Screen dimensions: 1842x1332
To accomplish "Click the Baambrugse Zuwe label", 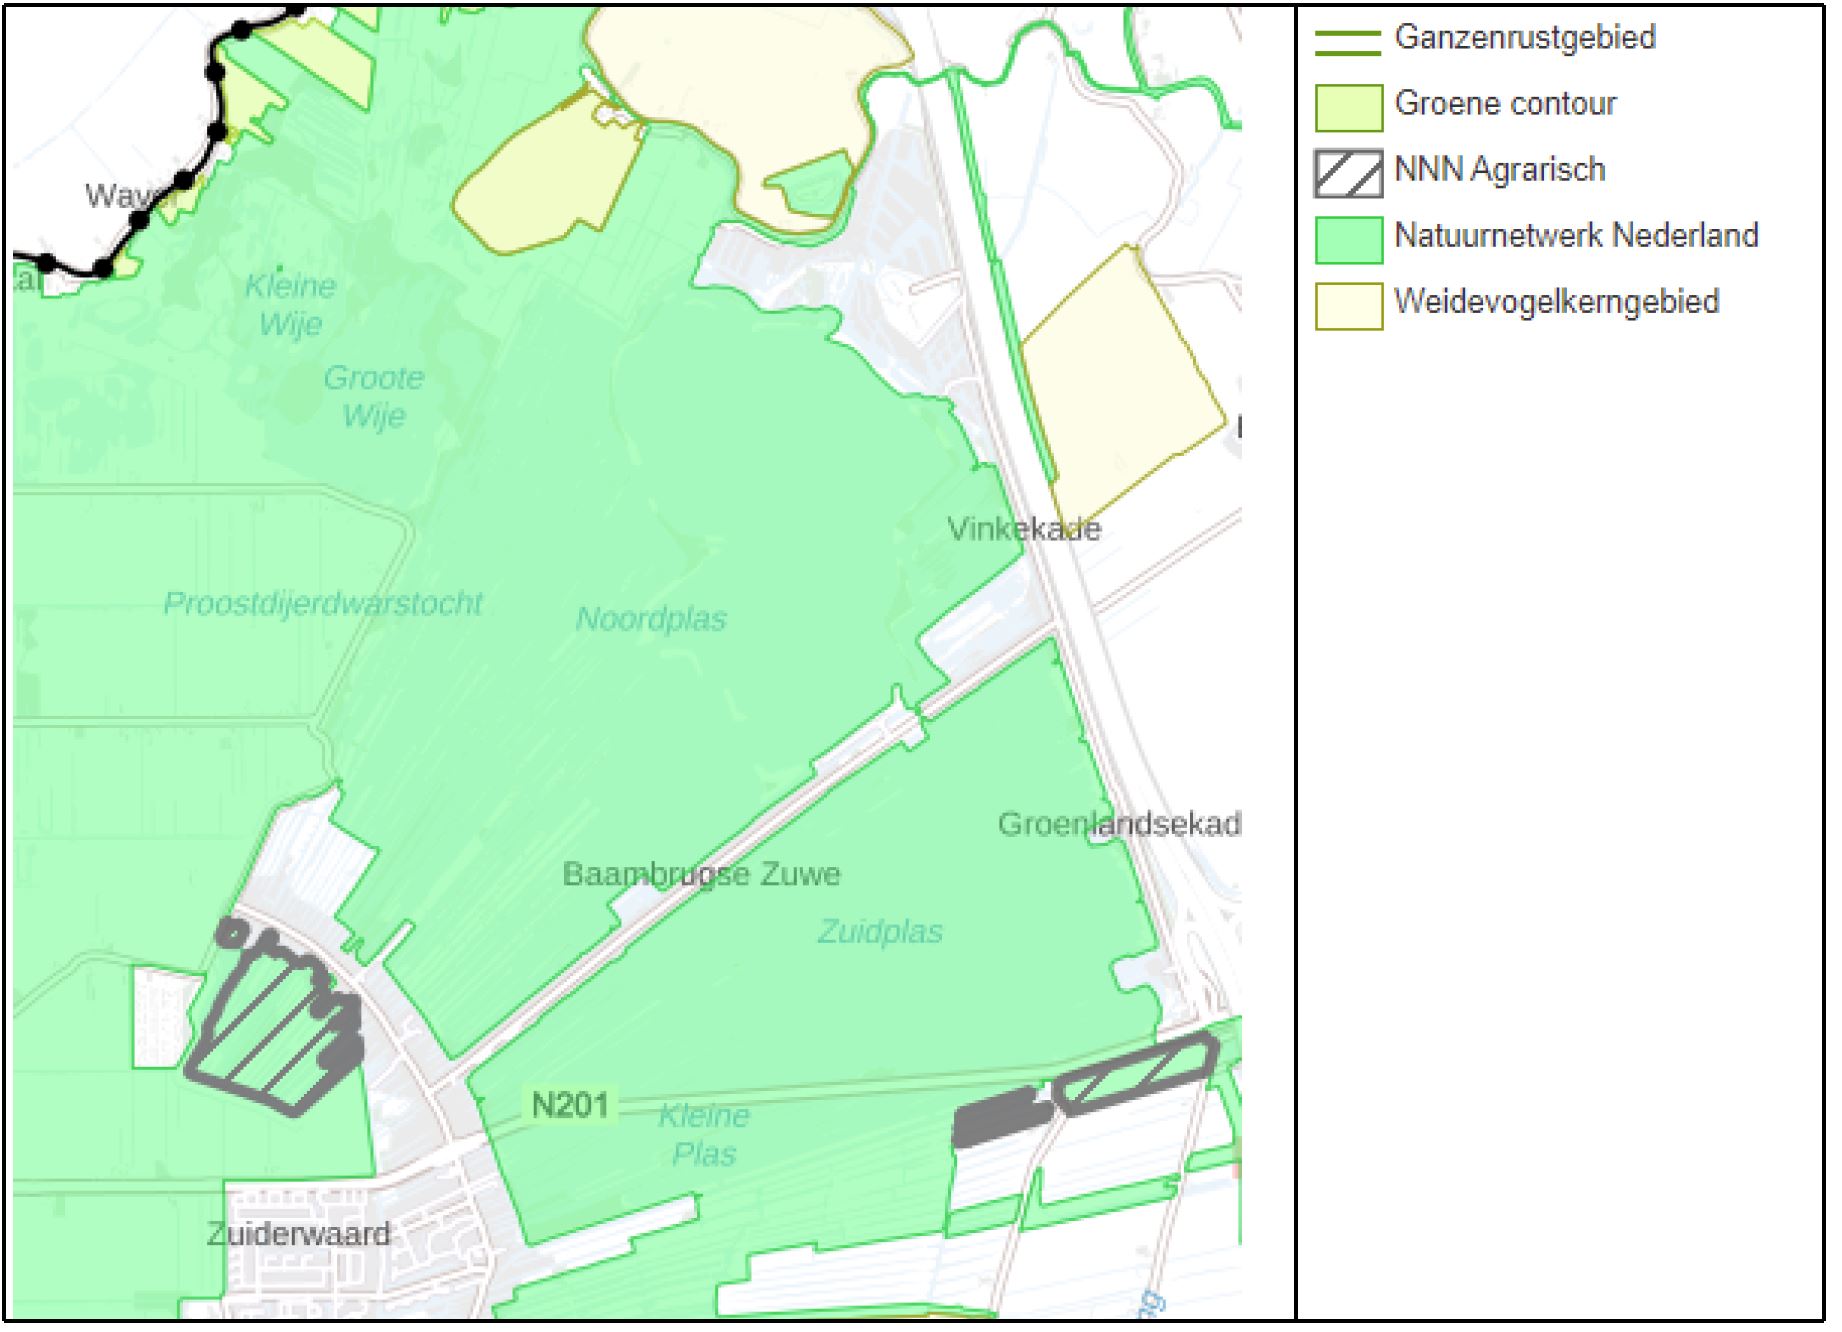I will click(703, 875).
